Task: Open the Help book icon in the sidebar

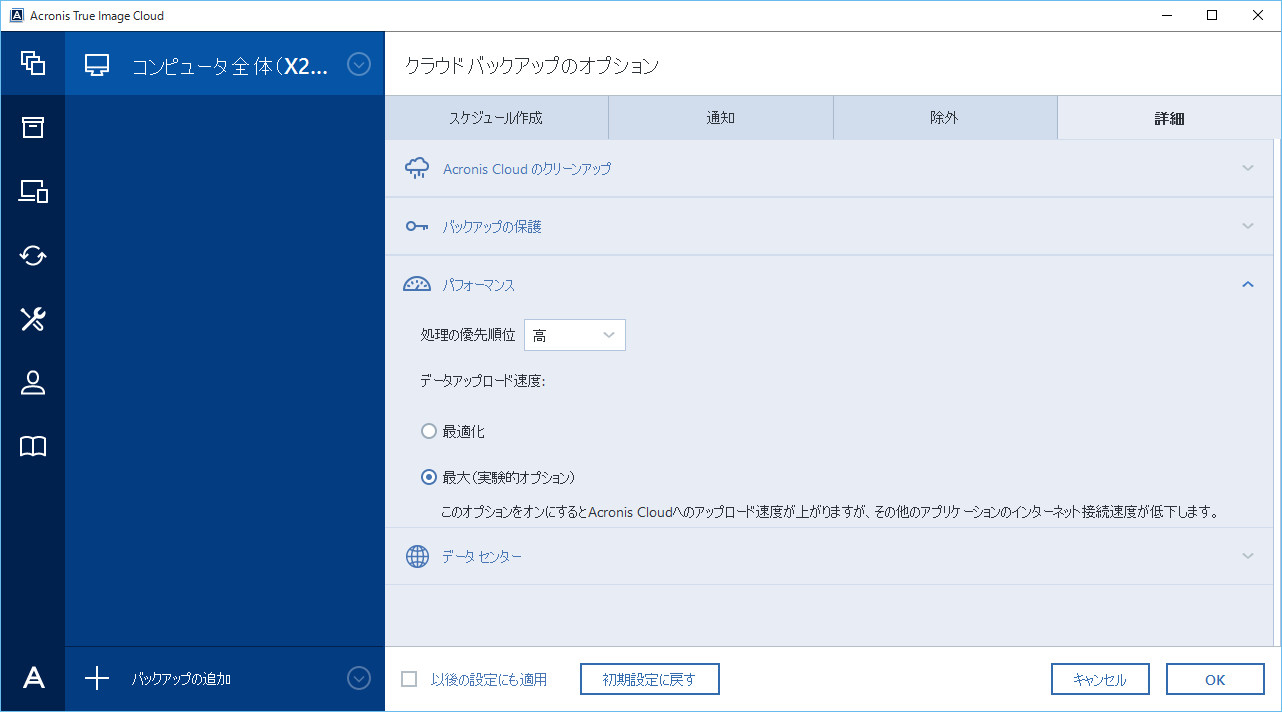Action: coord(32,446)
